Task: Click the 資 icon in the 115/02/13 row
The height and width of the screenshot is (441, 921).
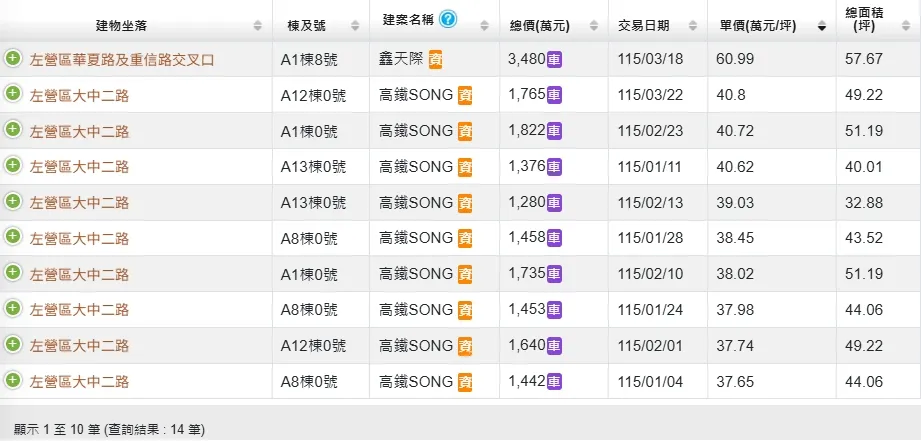Action: point(465,203)
